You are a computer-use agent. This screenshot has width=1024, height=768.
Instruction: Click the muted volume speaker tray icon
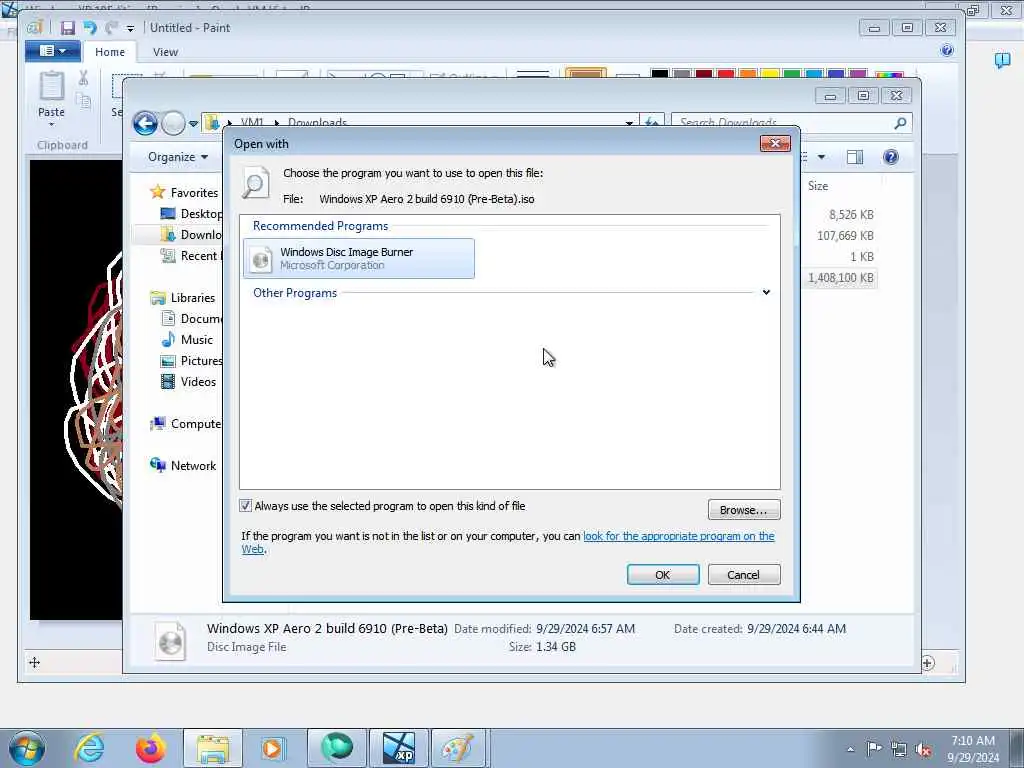click(x=923, y=749)
